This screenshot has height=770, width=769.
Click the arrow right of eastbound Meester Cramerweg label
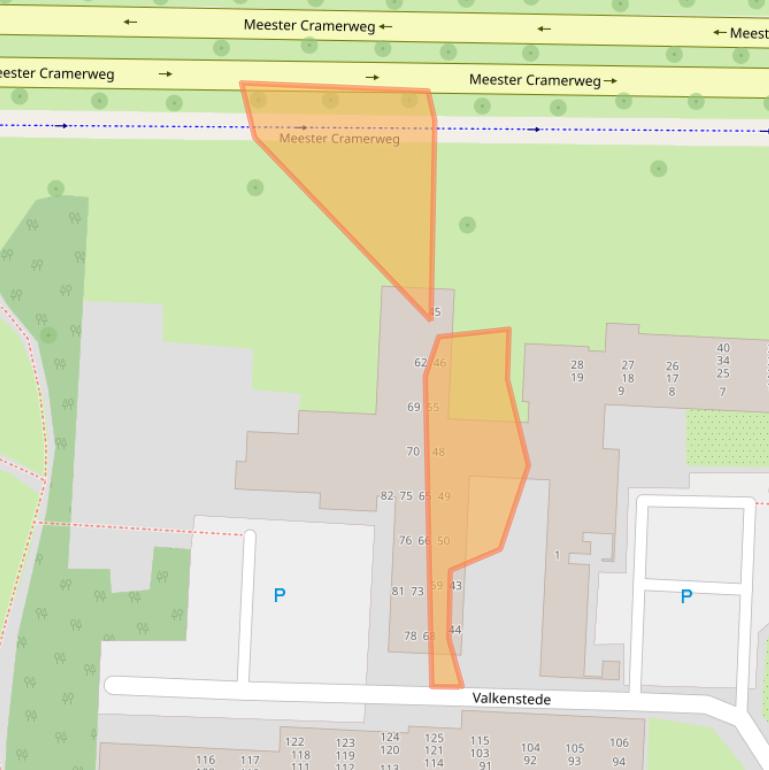611,81
